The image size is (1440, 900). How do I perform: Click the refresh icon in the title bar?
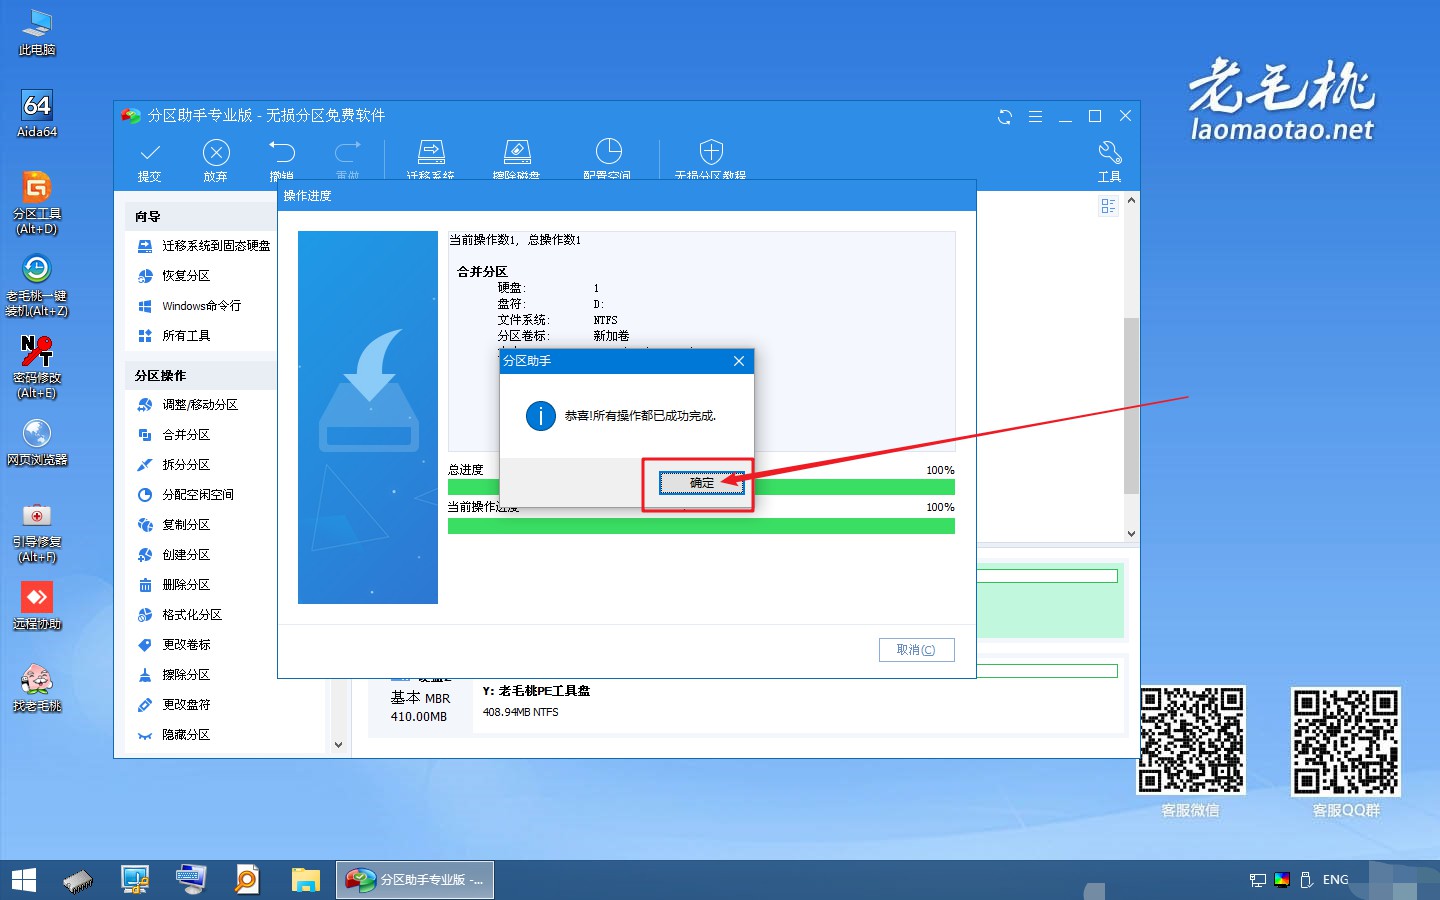pos(1005,117)
